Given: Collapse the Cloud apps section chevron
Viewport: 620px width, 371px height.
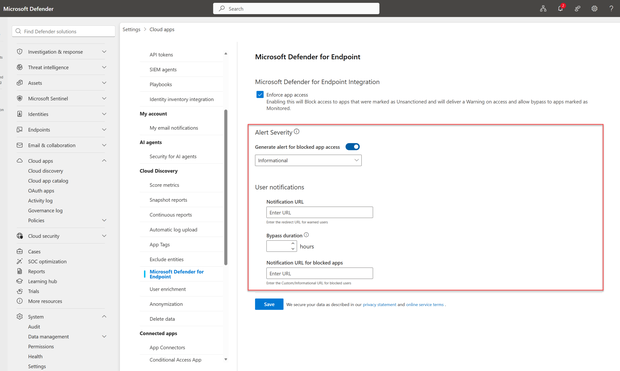Looking at the screenshot, I should click(104, 161).
